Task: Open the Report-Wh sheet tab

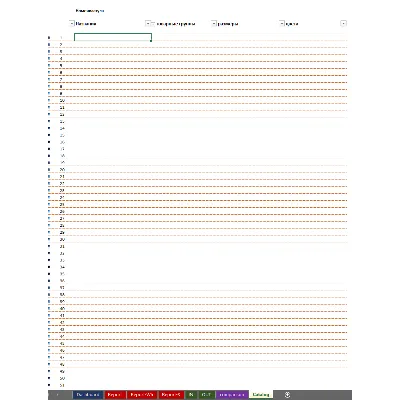Action: click(x=142, y=395)
